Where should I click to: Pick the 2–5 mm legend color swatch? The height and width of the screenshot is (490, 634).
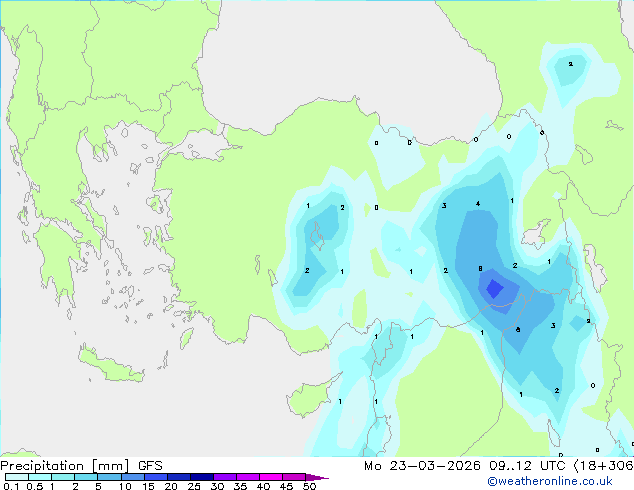tap(86, 477)
